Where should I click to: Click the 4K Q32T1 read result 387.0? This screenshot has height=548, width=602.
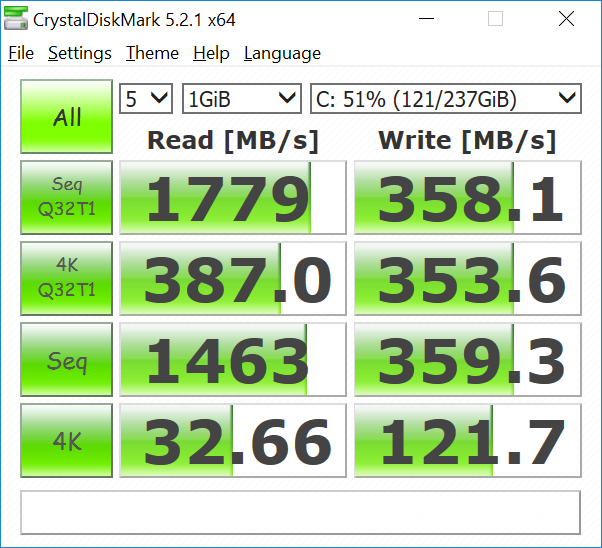[233, 278]
